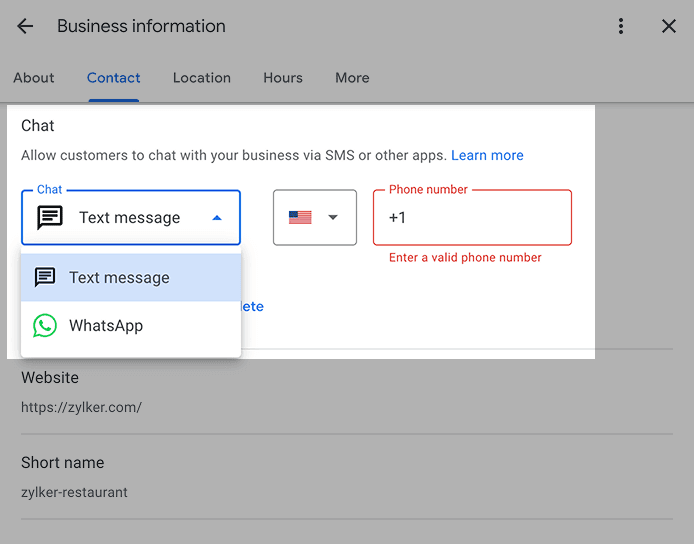Focus the Phone number input field
Image resolution: width=694 pixels, height=544 pixels.
(472, 217)
